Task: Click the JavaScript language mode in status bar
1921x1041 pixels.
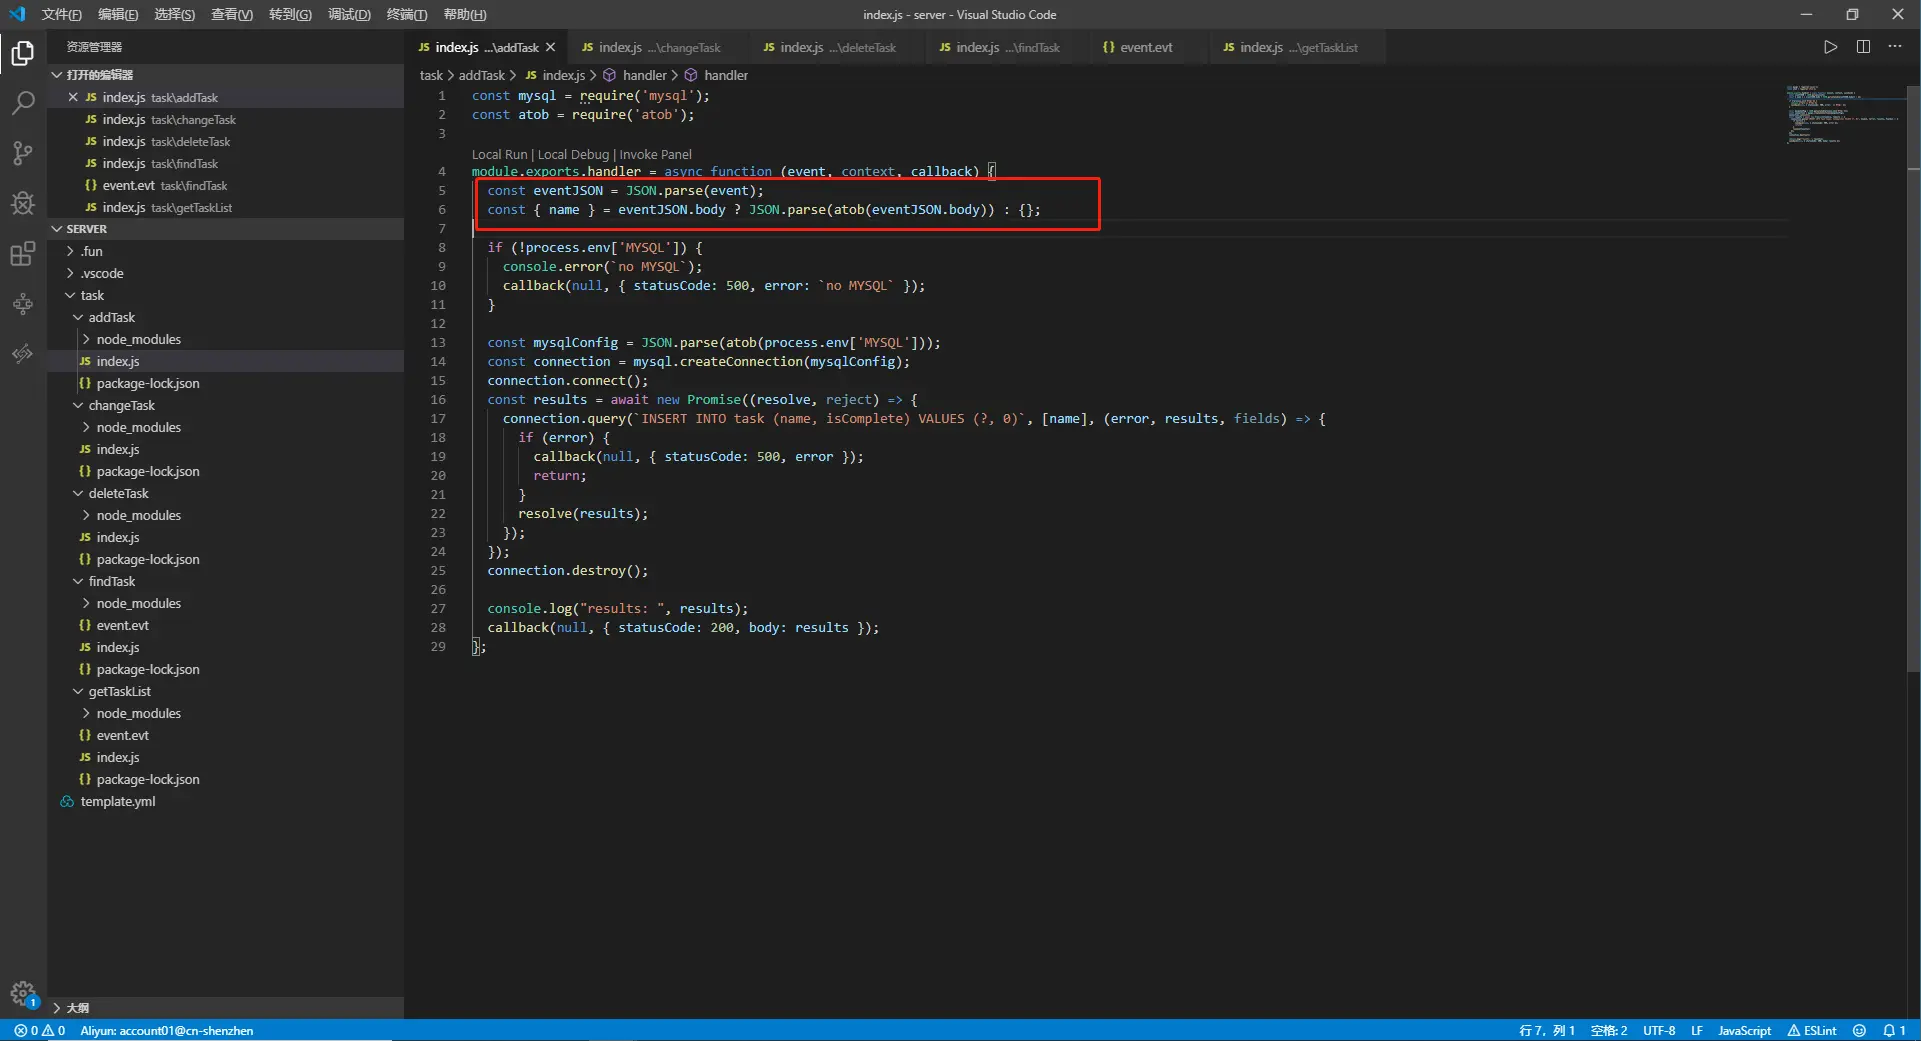Action: (1744, 1030)
